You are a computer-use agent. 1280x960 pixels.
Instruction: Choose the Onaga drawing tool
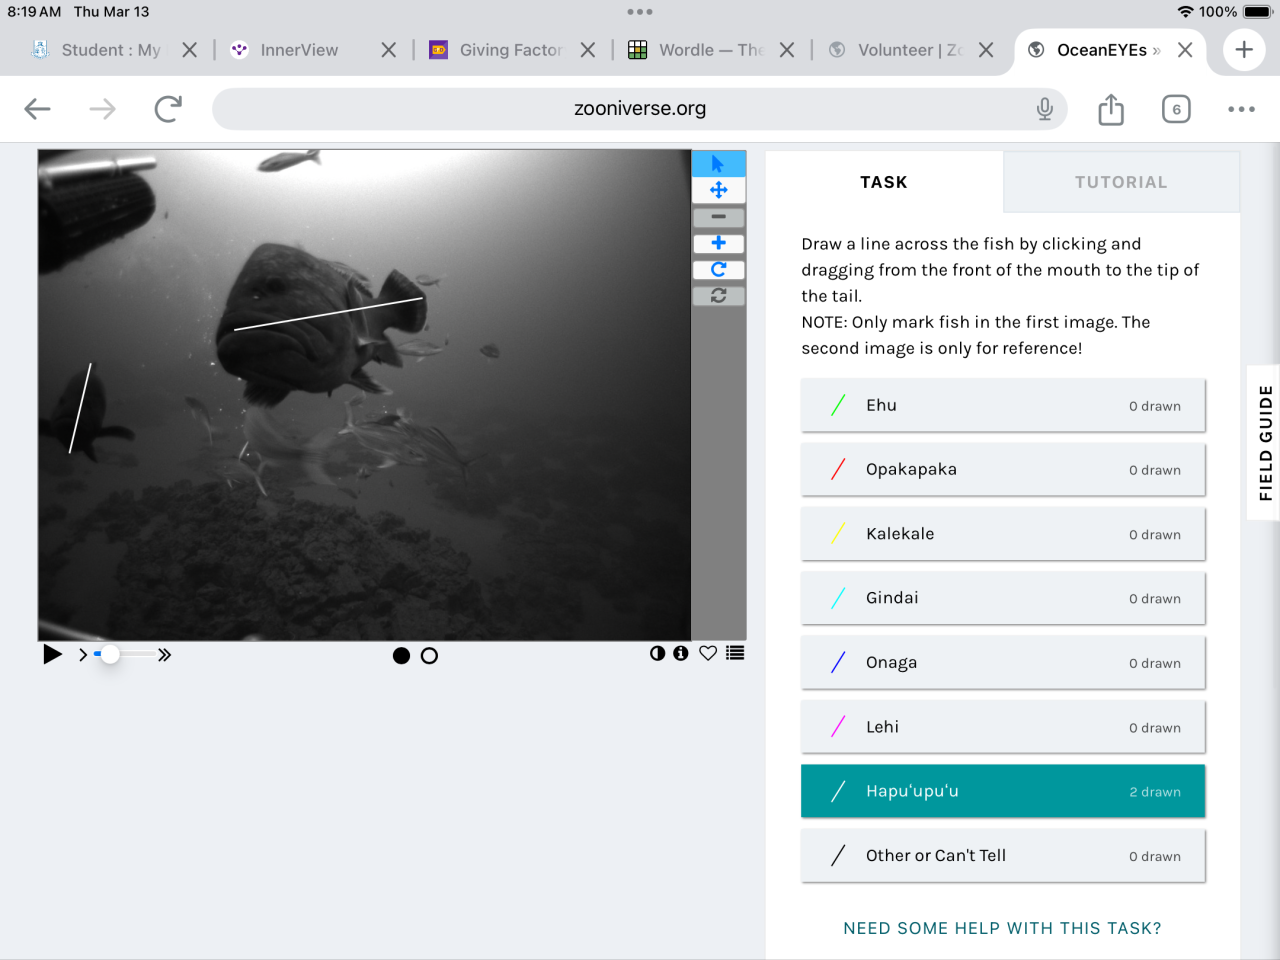(1003, 662)
